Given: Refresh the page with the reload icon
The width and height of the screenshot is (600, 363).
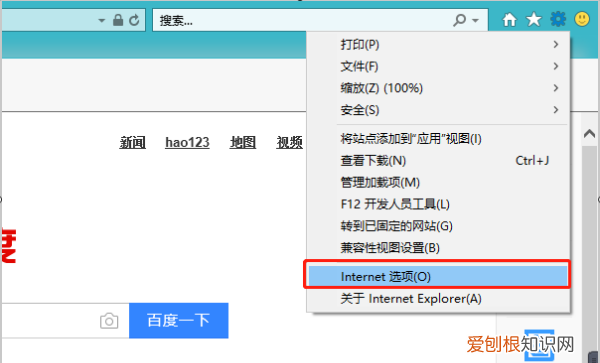Looking at the screenshot, I should (x=134, y=20).
